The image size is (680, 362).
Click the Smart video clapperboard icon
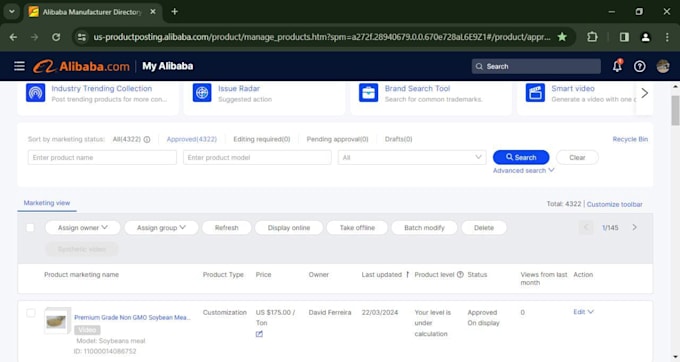click(535, 93)
